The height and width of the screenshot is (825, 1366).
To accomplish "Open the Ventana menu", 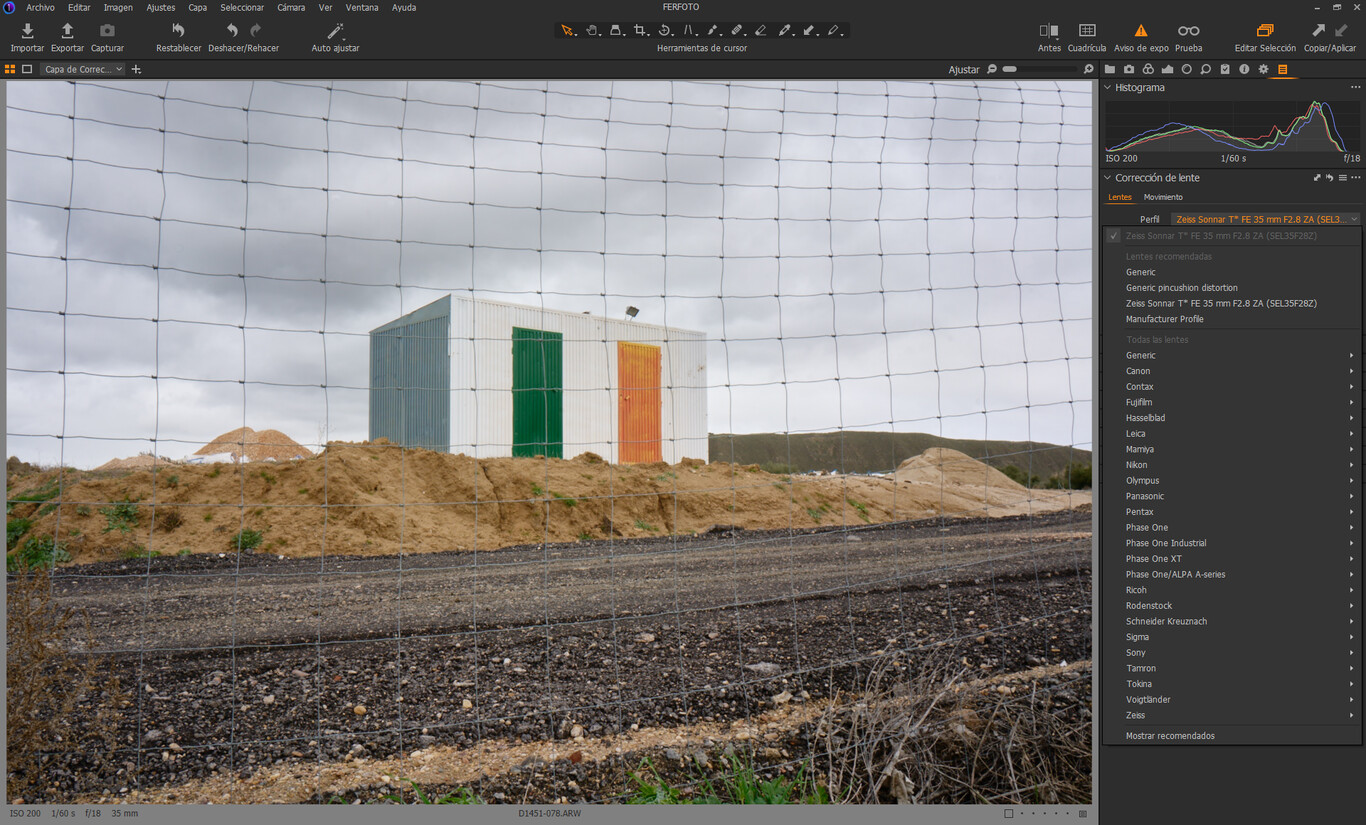I will (361, 7).
